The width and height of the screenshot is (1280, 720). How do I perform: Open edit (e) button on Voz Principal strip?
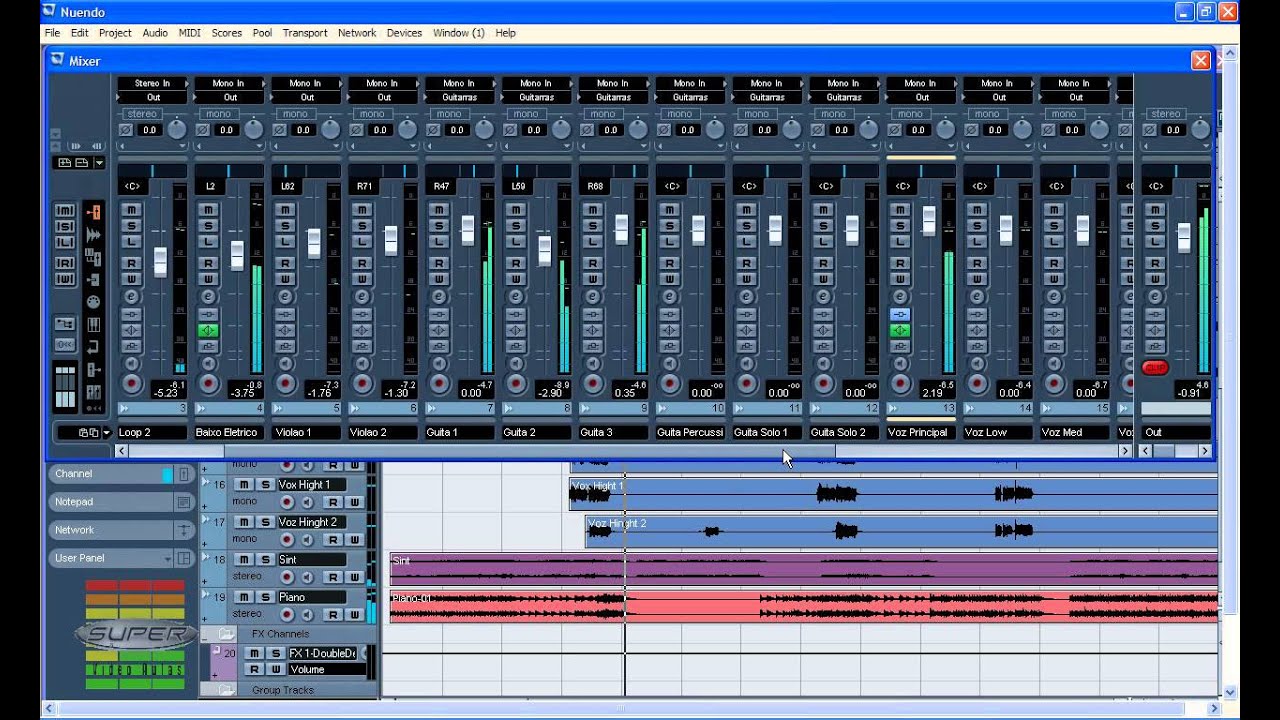click(900, 296)
